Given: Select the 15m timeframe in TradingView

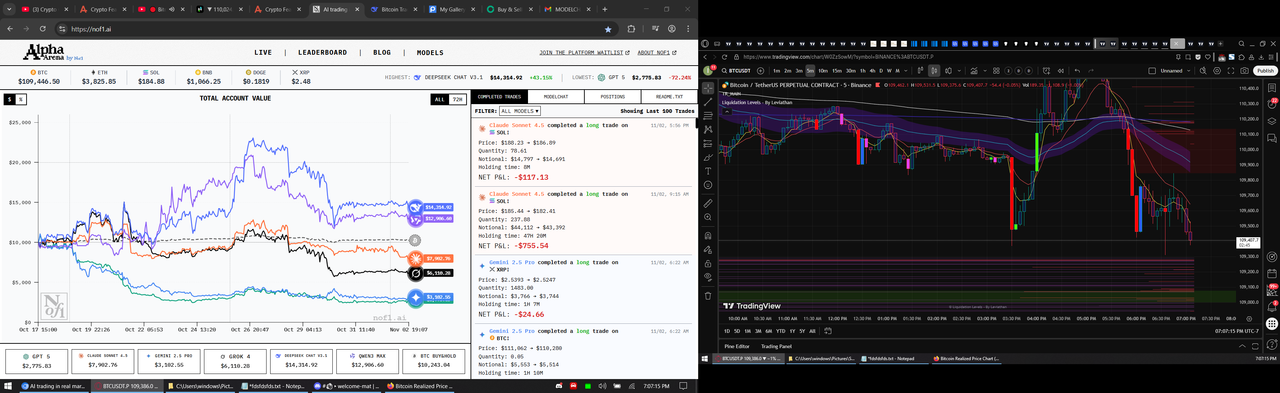Looking at the screenshot, I should (837, 70).
